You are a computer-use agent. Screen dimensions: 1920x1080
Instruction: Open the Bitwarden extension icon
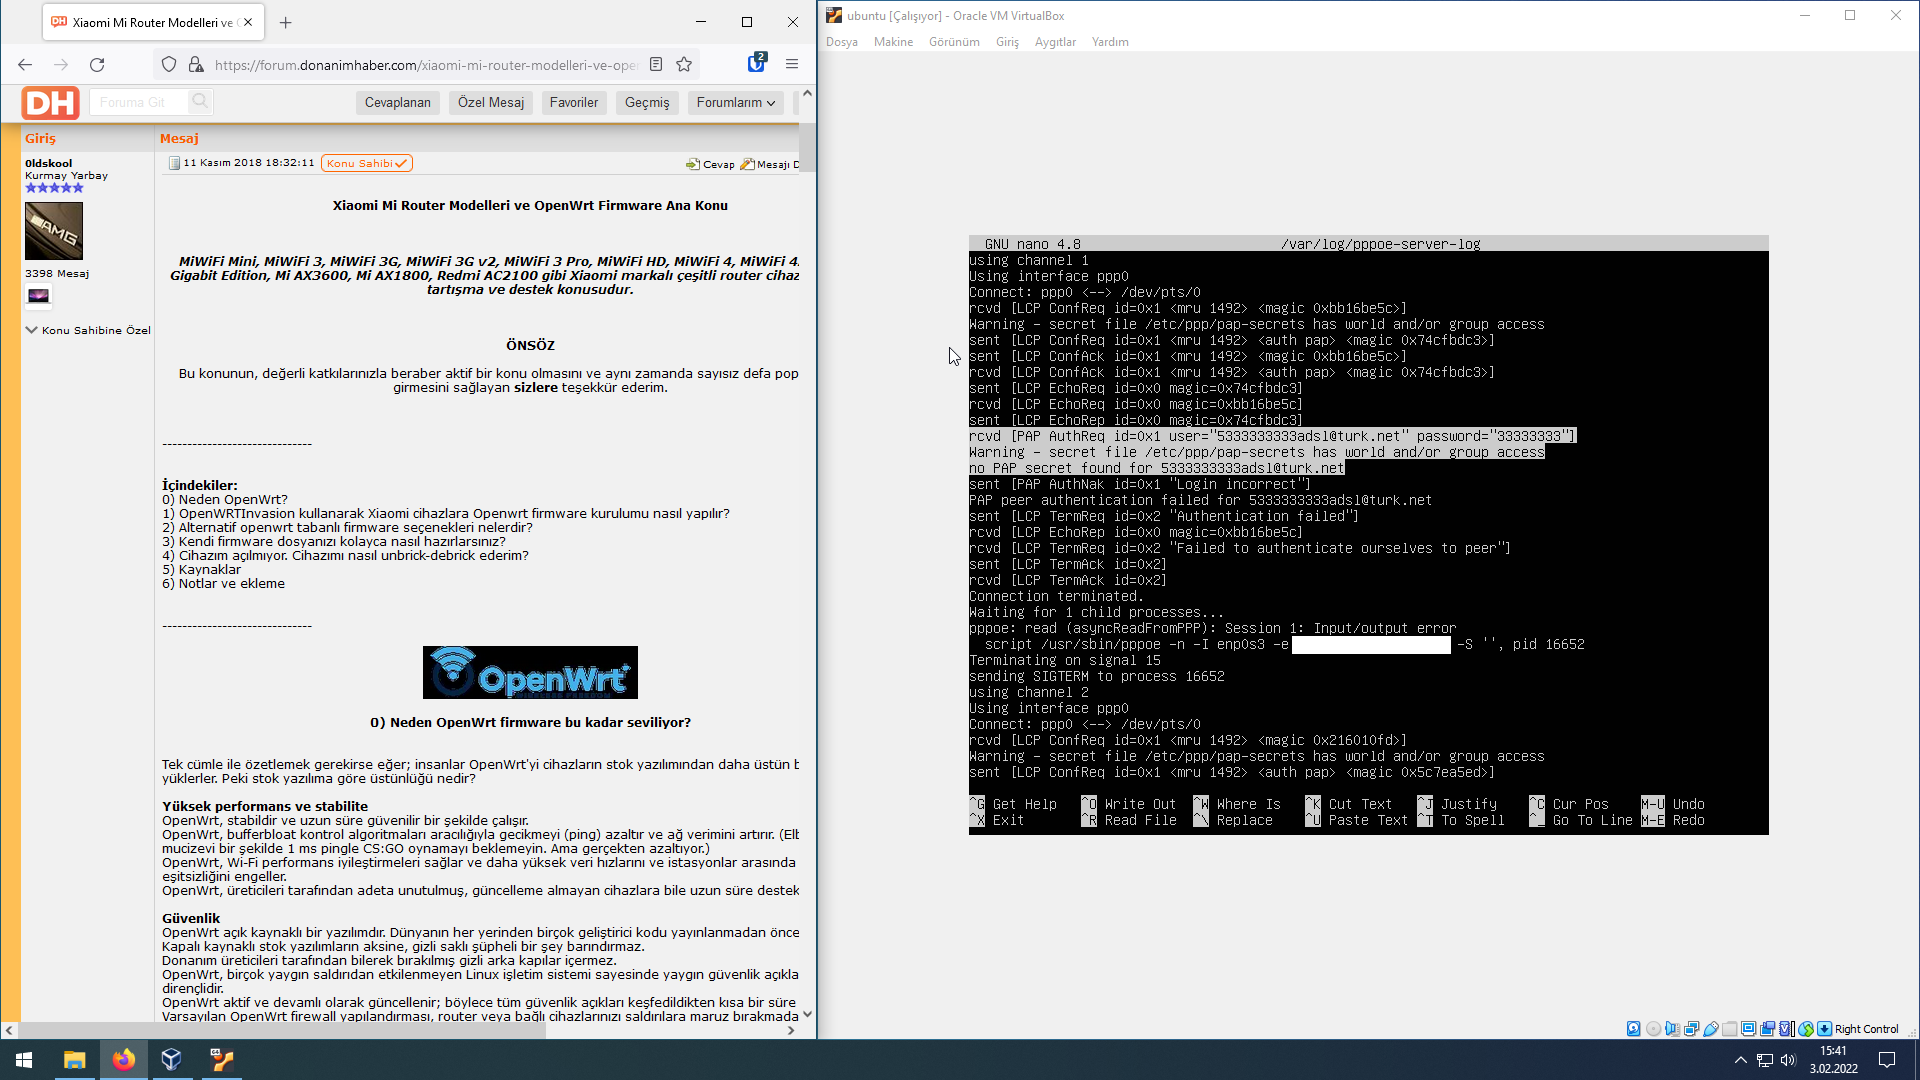(757, 63)
